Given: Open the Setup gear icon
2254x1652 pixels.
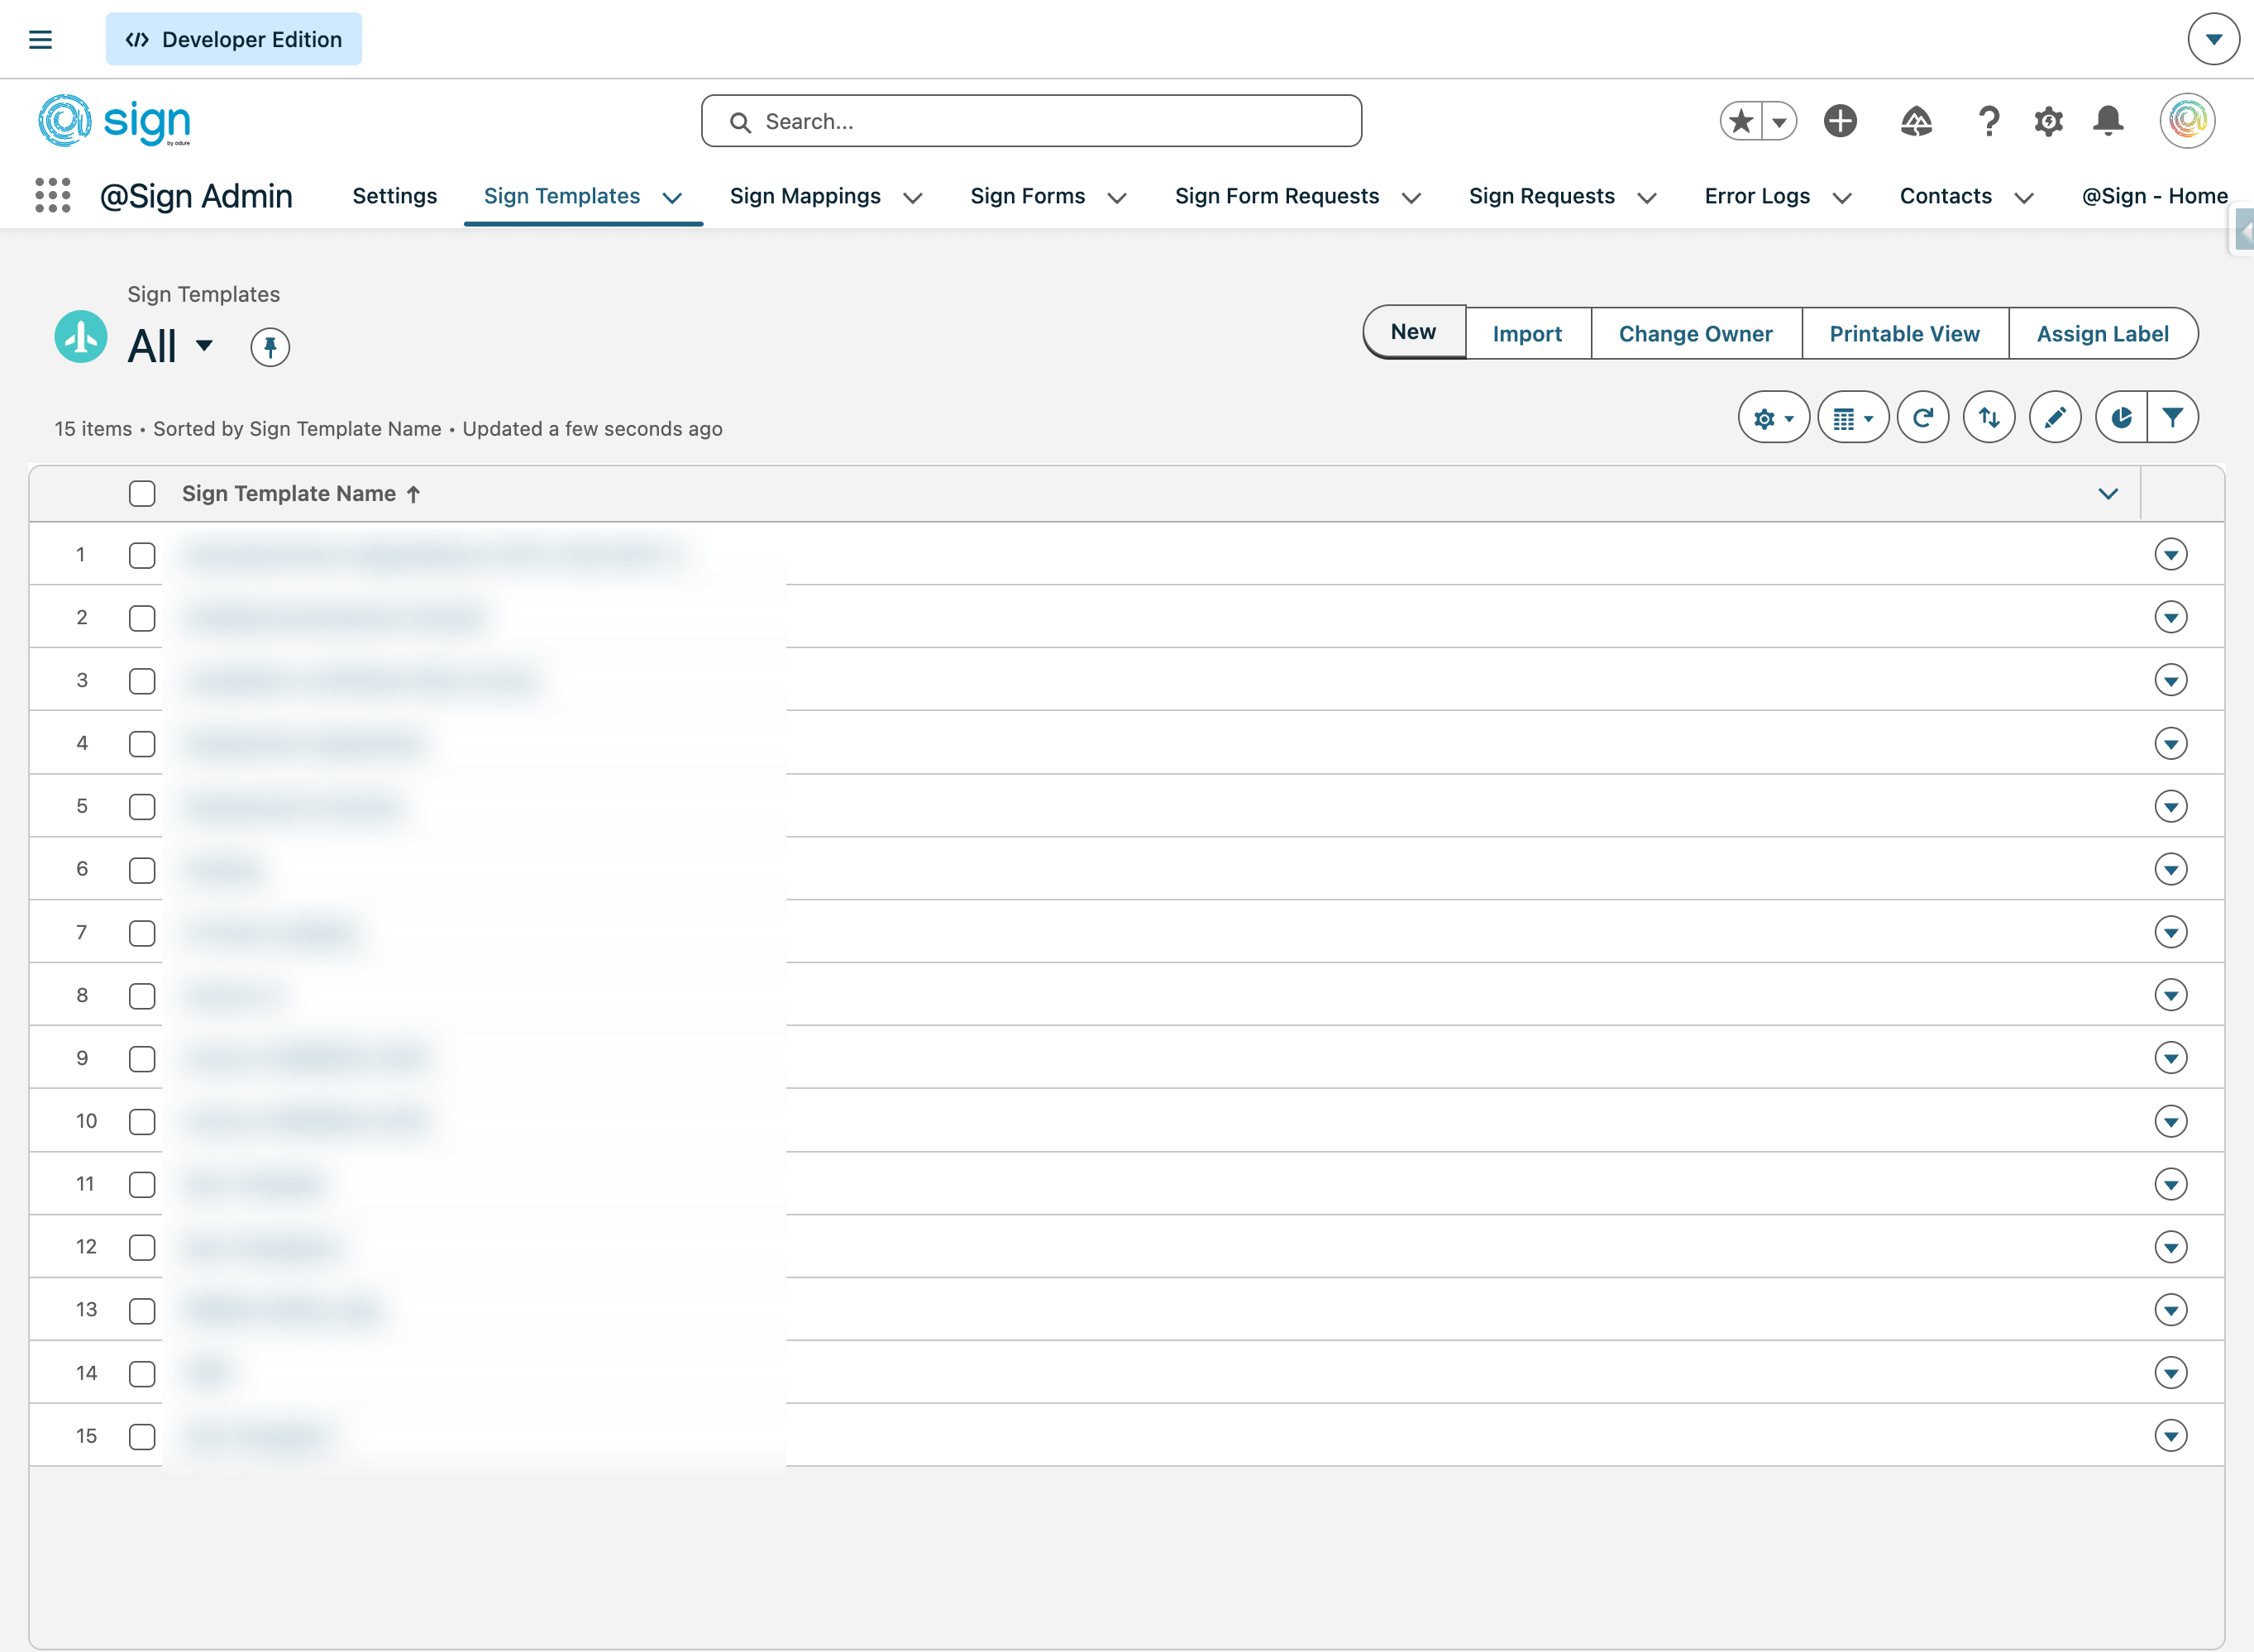Looking at the screenshot, I should (2048, 121).
